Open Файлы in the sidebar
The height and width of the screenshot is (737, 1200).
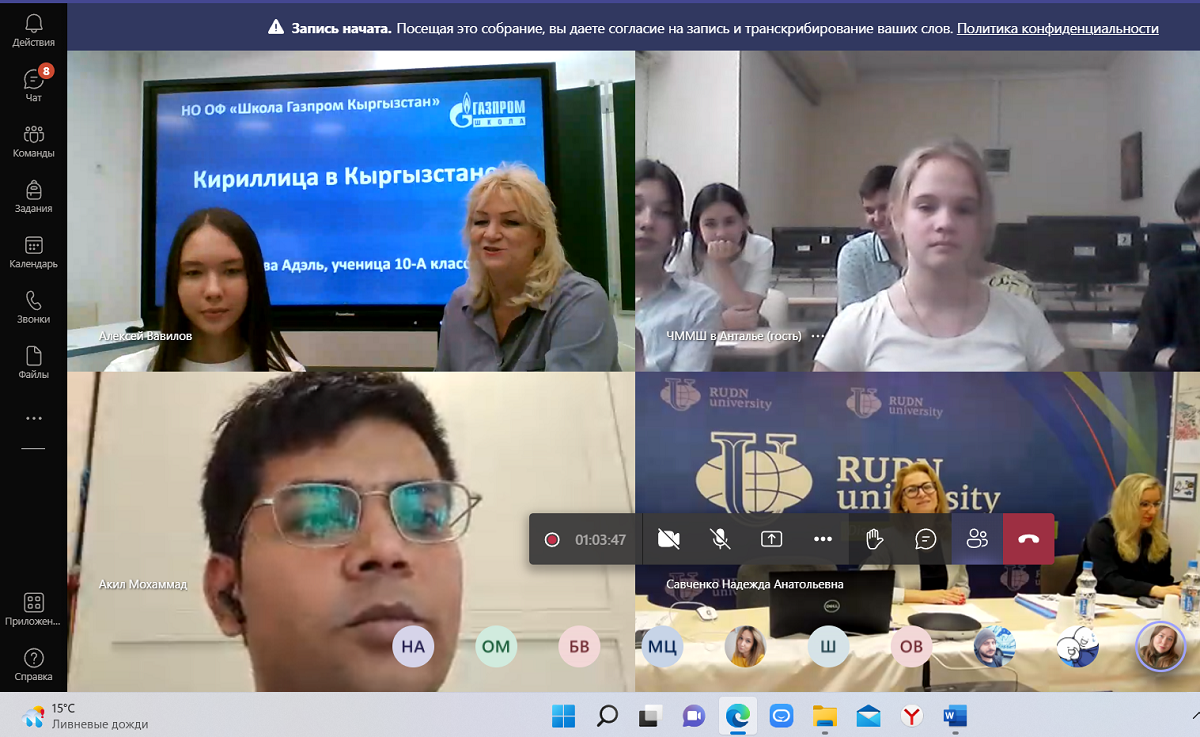pyautogui.click(x=33, y=363)
